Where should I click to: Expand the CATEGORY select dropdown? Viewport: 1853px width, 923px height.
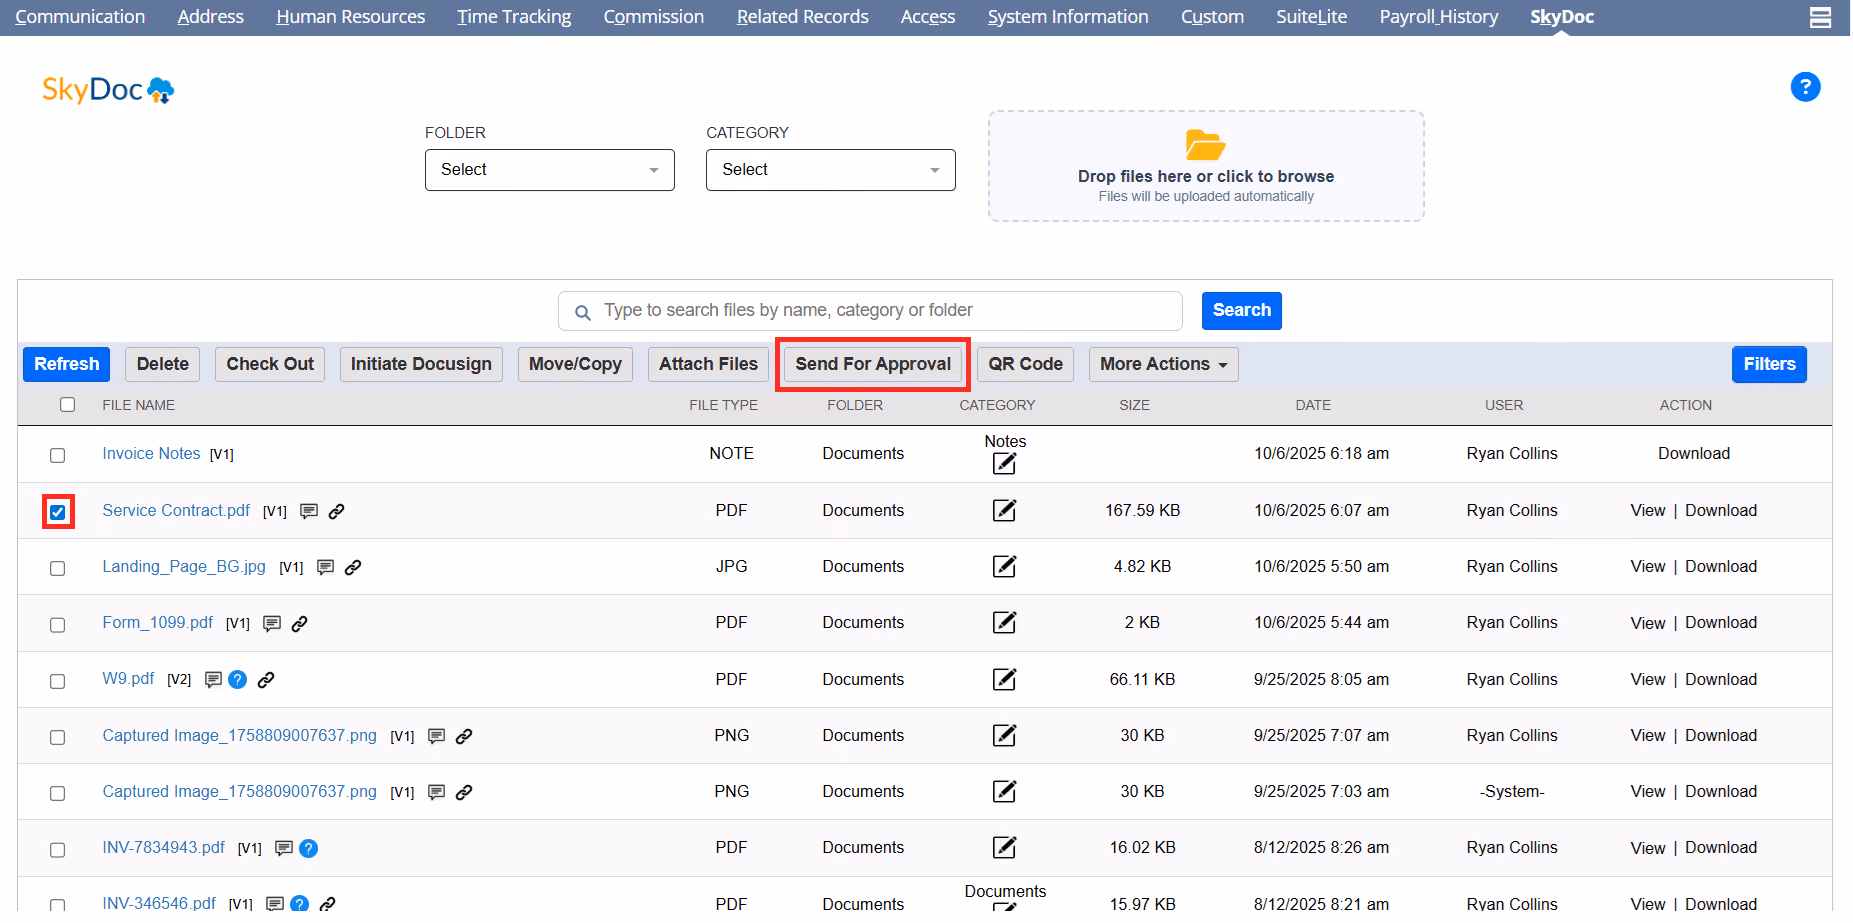click(831, 170)
